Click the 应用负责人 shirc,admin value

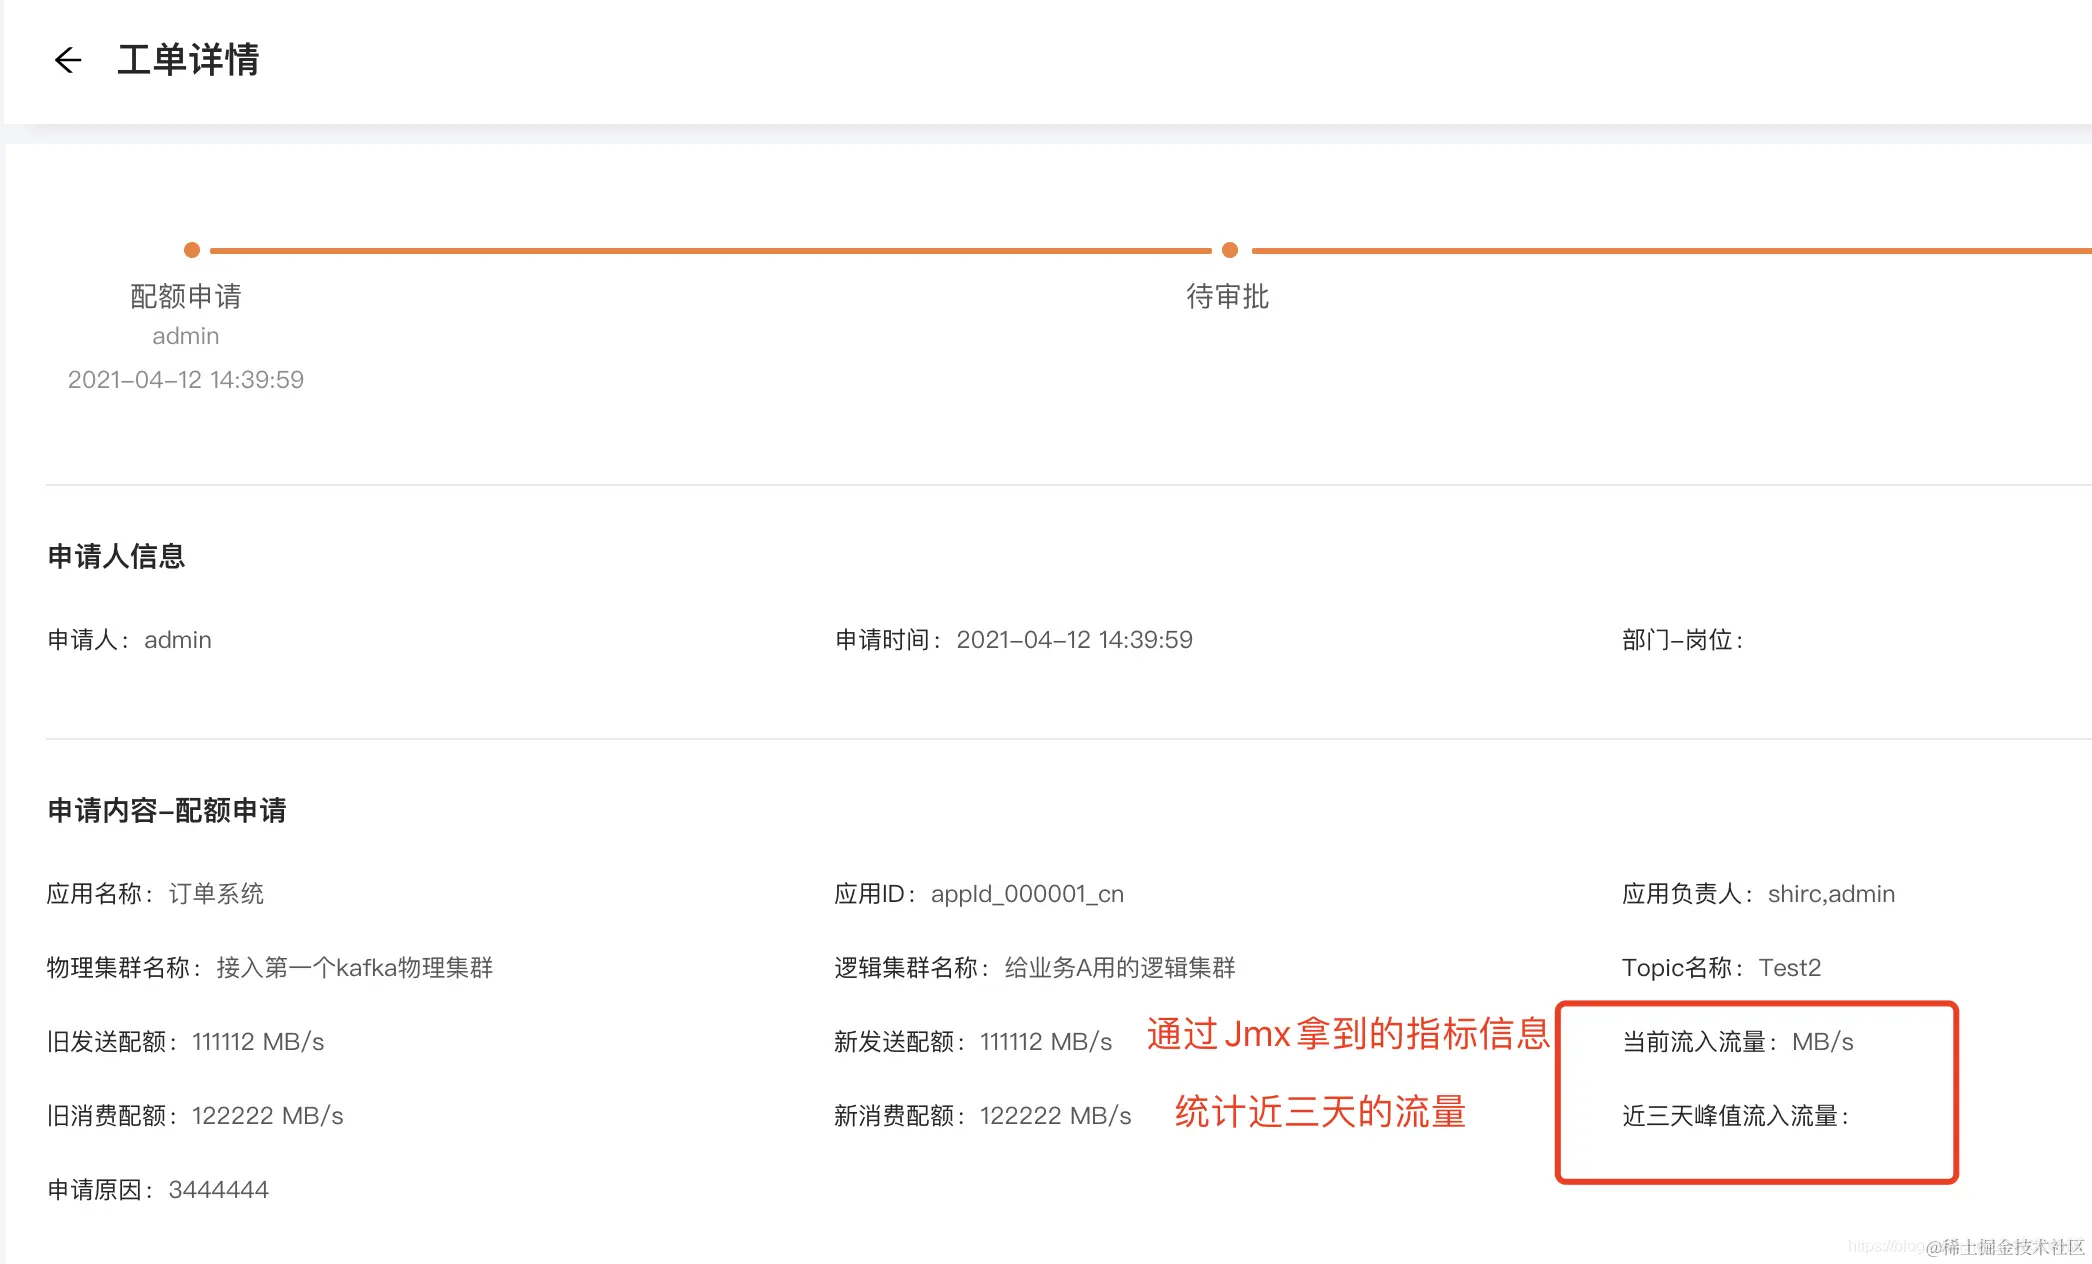tap(1831, 894)
